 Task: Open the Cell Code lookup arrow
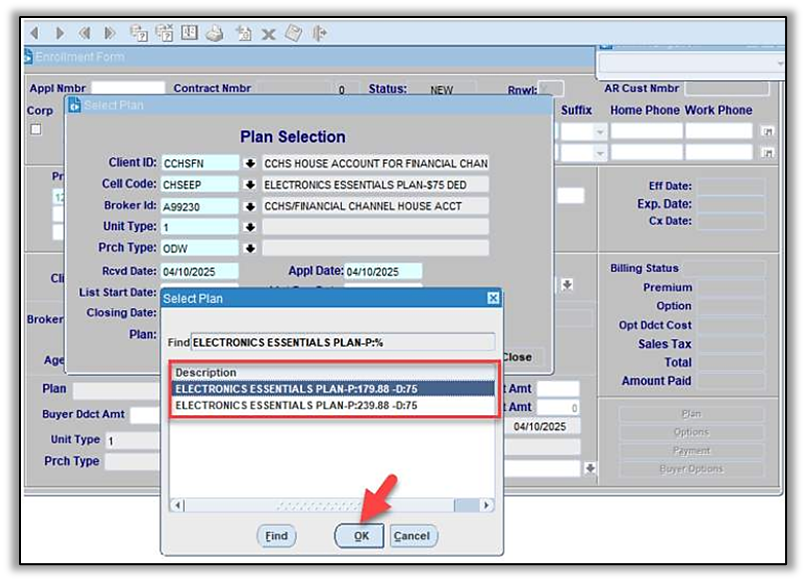[x=250, y=185]
